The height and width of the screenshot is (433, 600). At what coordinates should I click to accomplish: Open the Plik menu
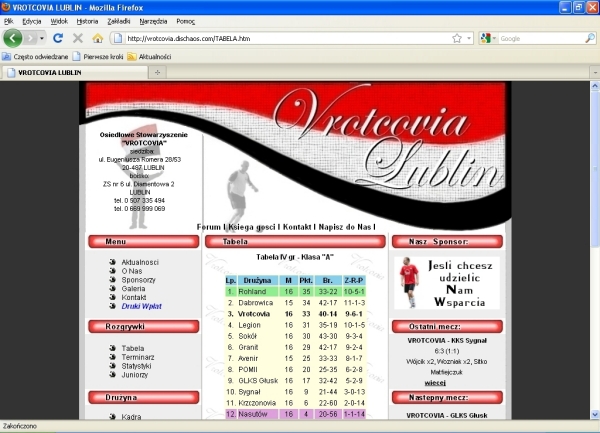pos(8,21)
